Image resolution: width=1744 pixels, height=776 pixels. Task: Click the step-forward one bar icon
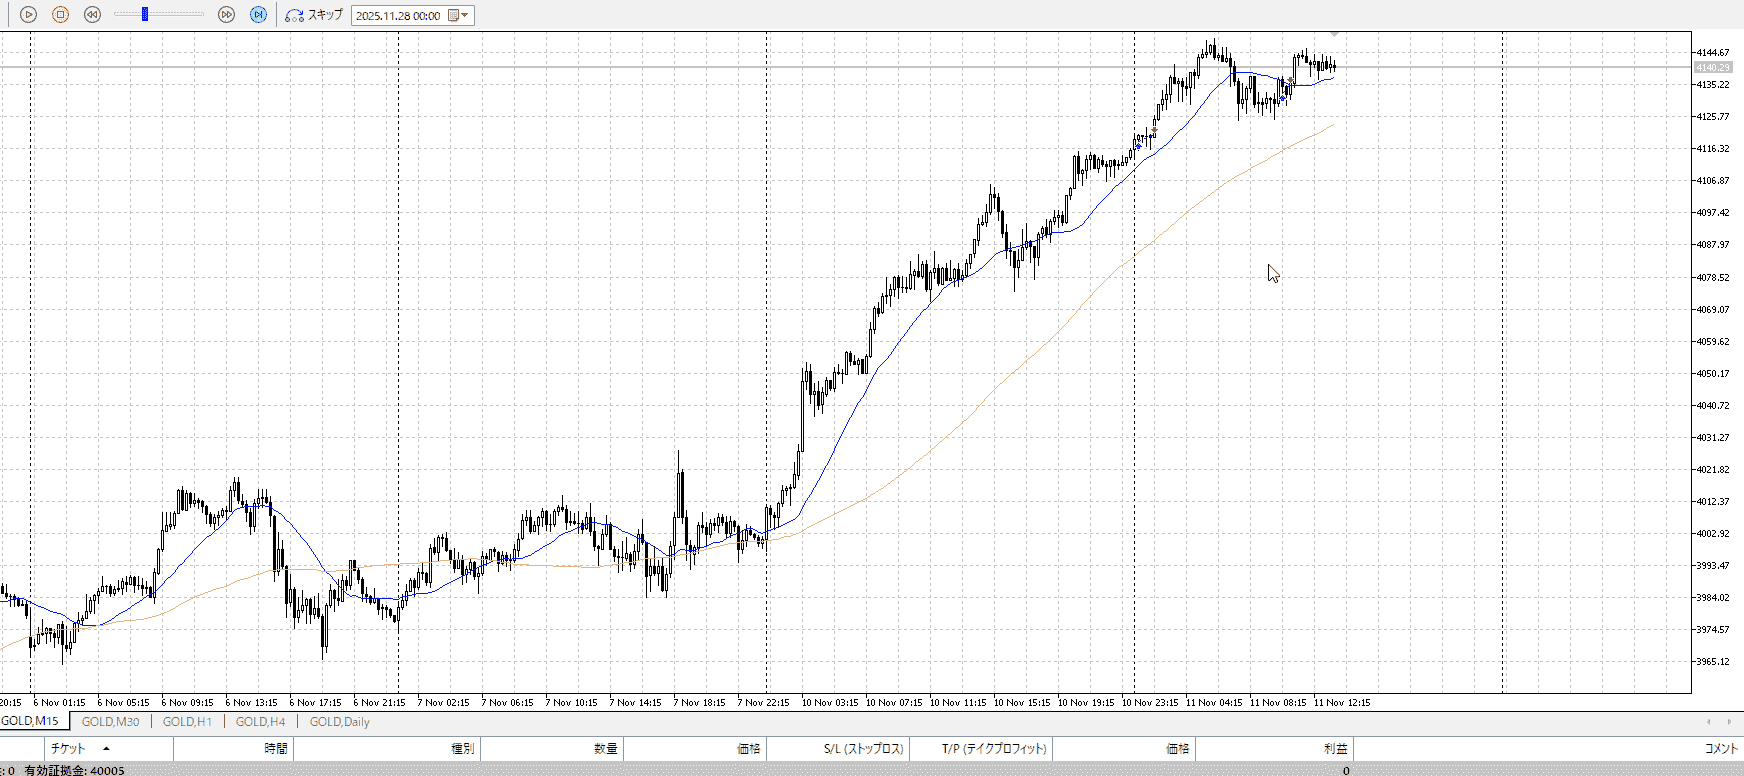pyautogui.click(x=258, y=15)
